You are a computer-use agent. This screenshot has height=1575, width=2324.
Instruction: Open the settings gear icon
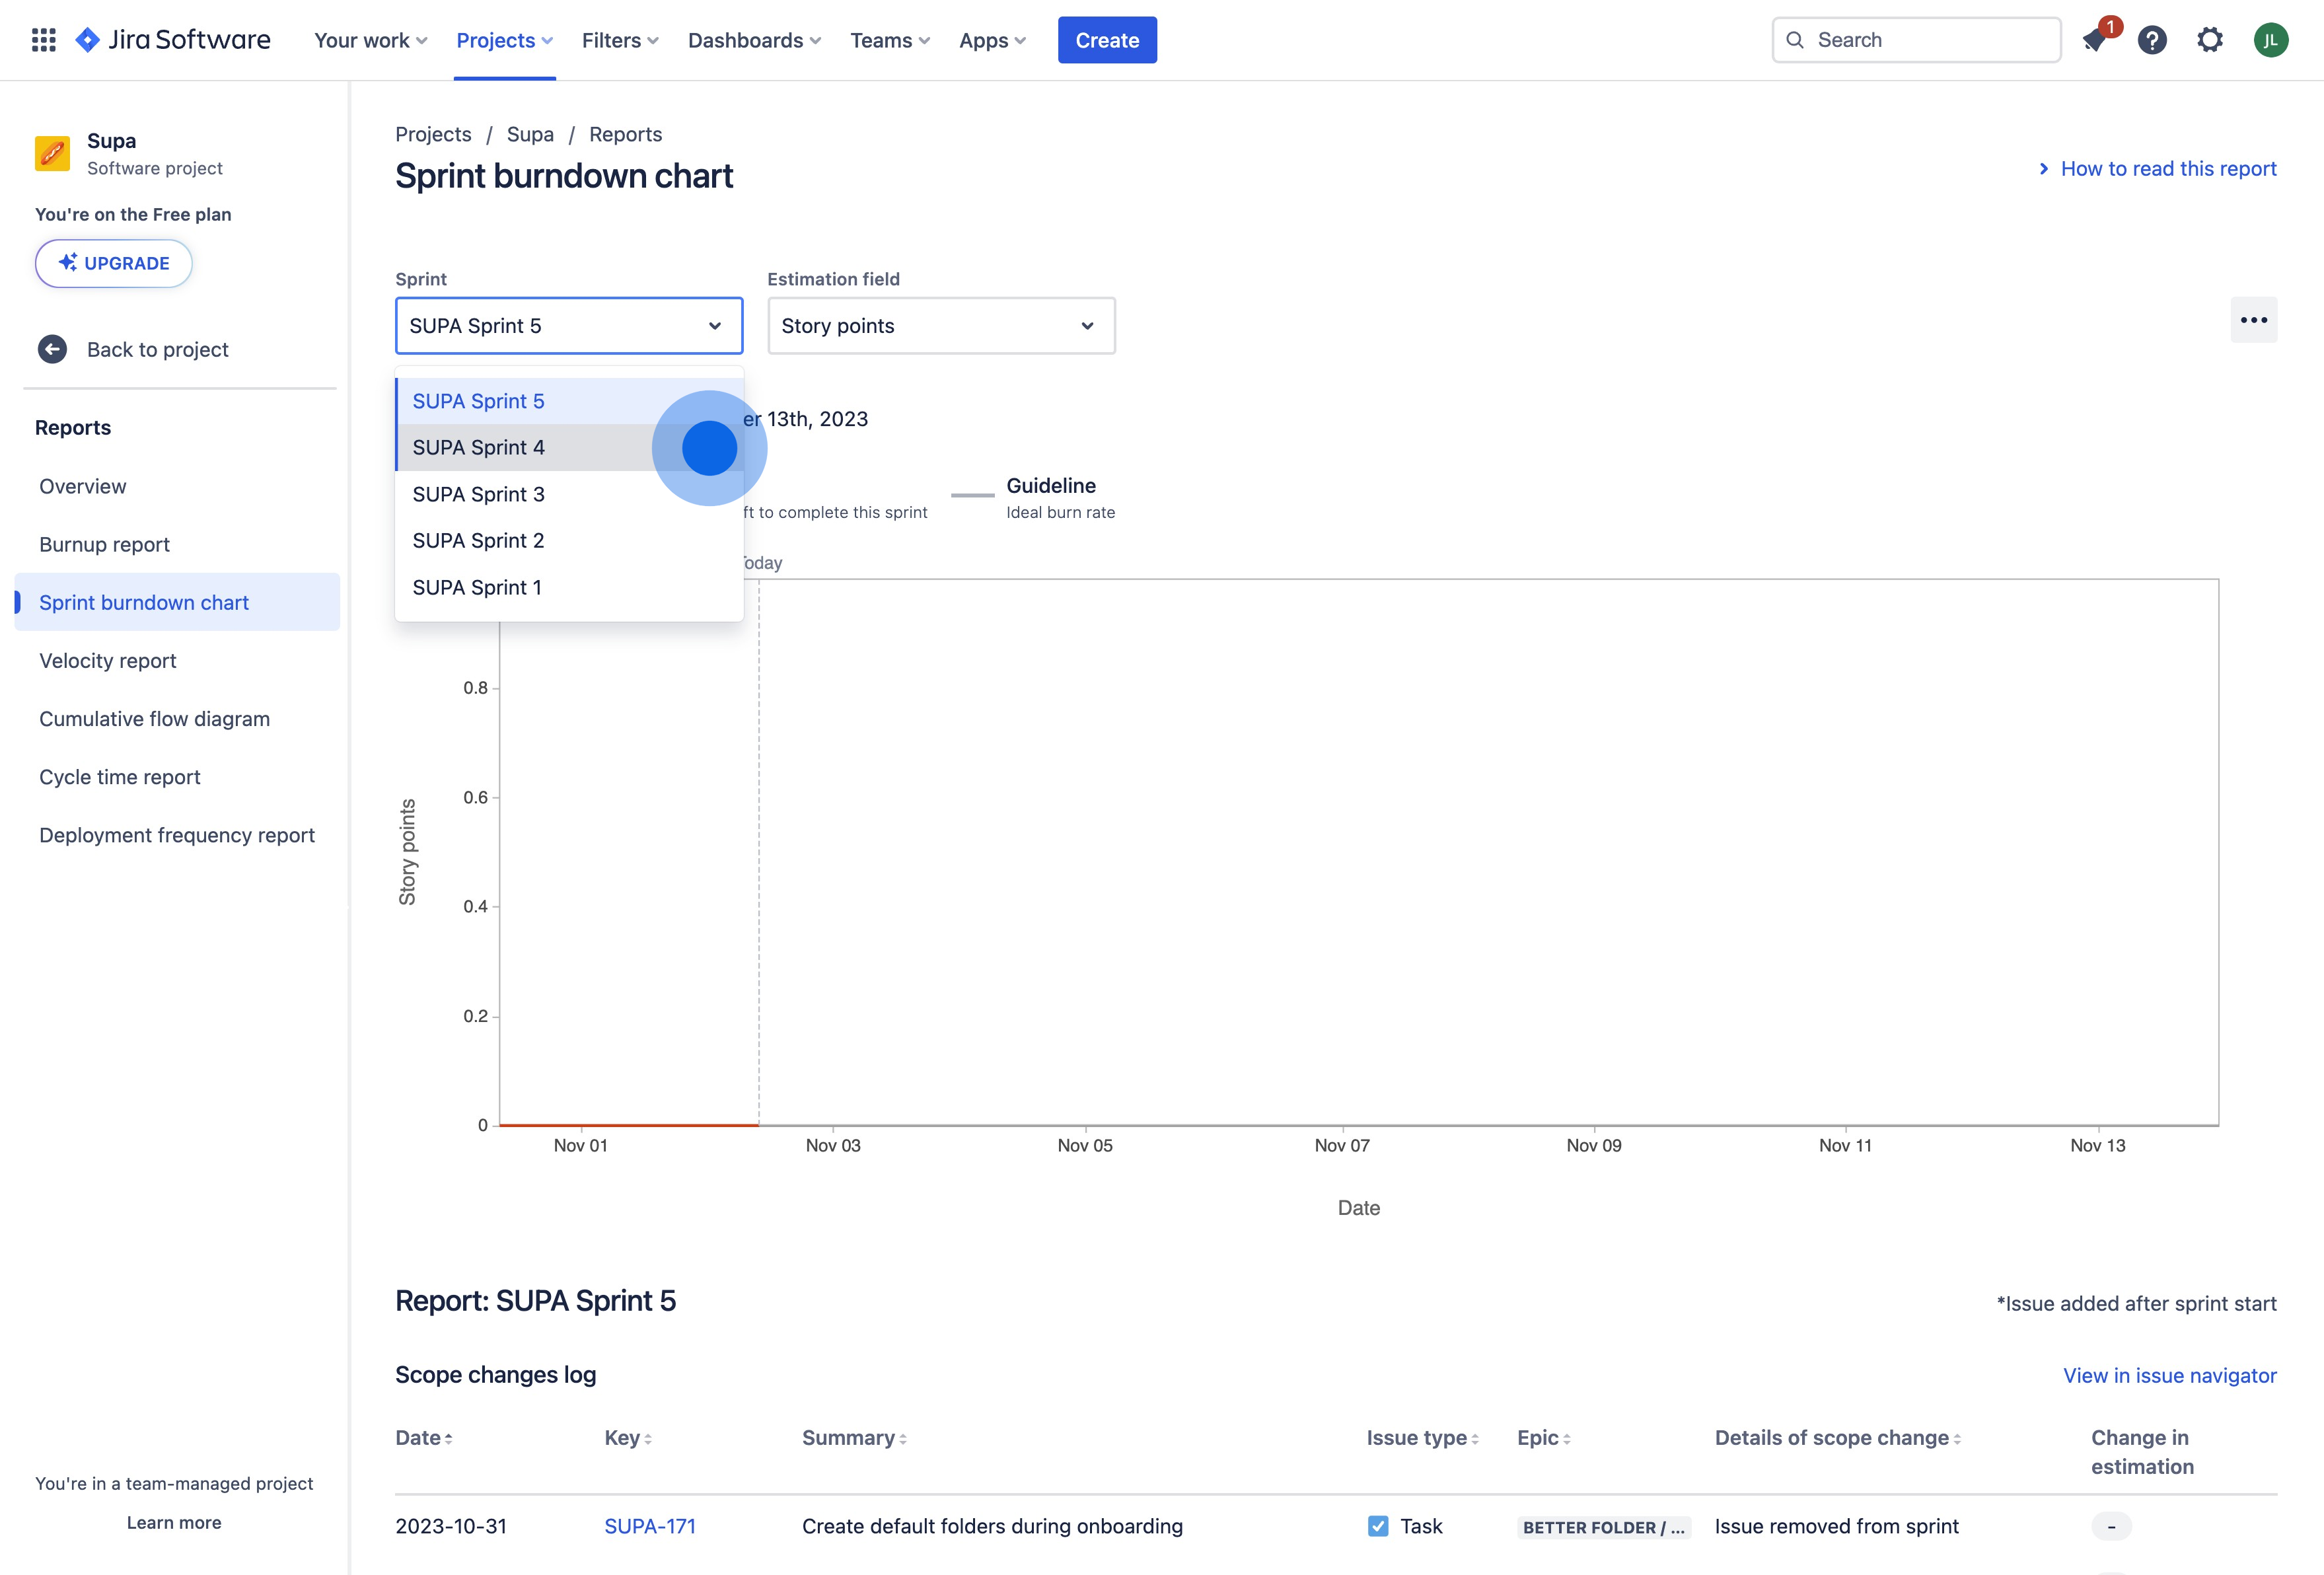coord(2210,40)
